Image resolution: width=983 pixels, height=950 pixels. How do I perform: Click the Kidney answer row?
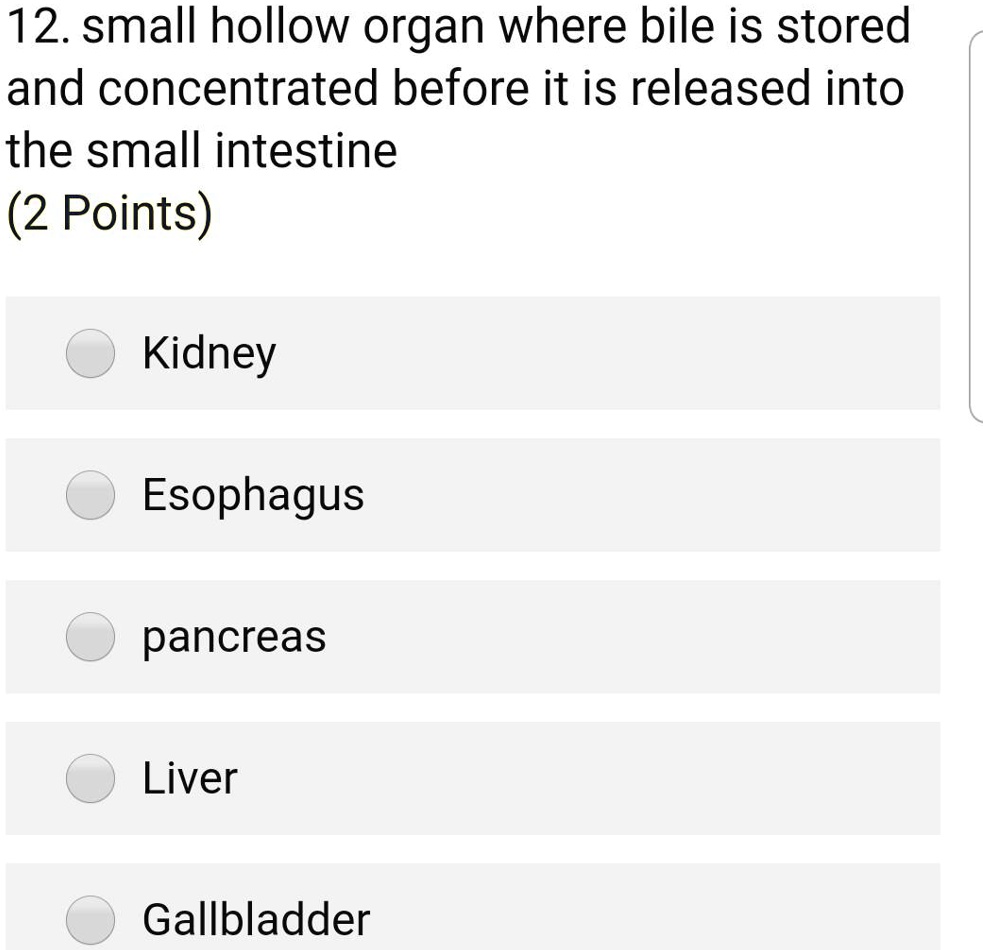pos(470,353)
